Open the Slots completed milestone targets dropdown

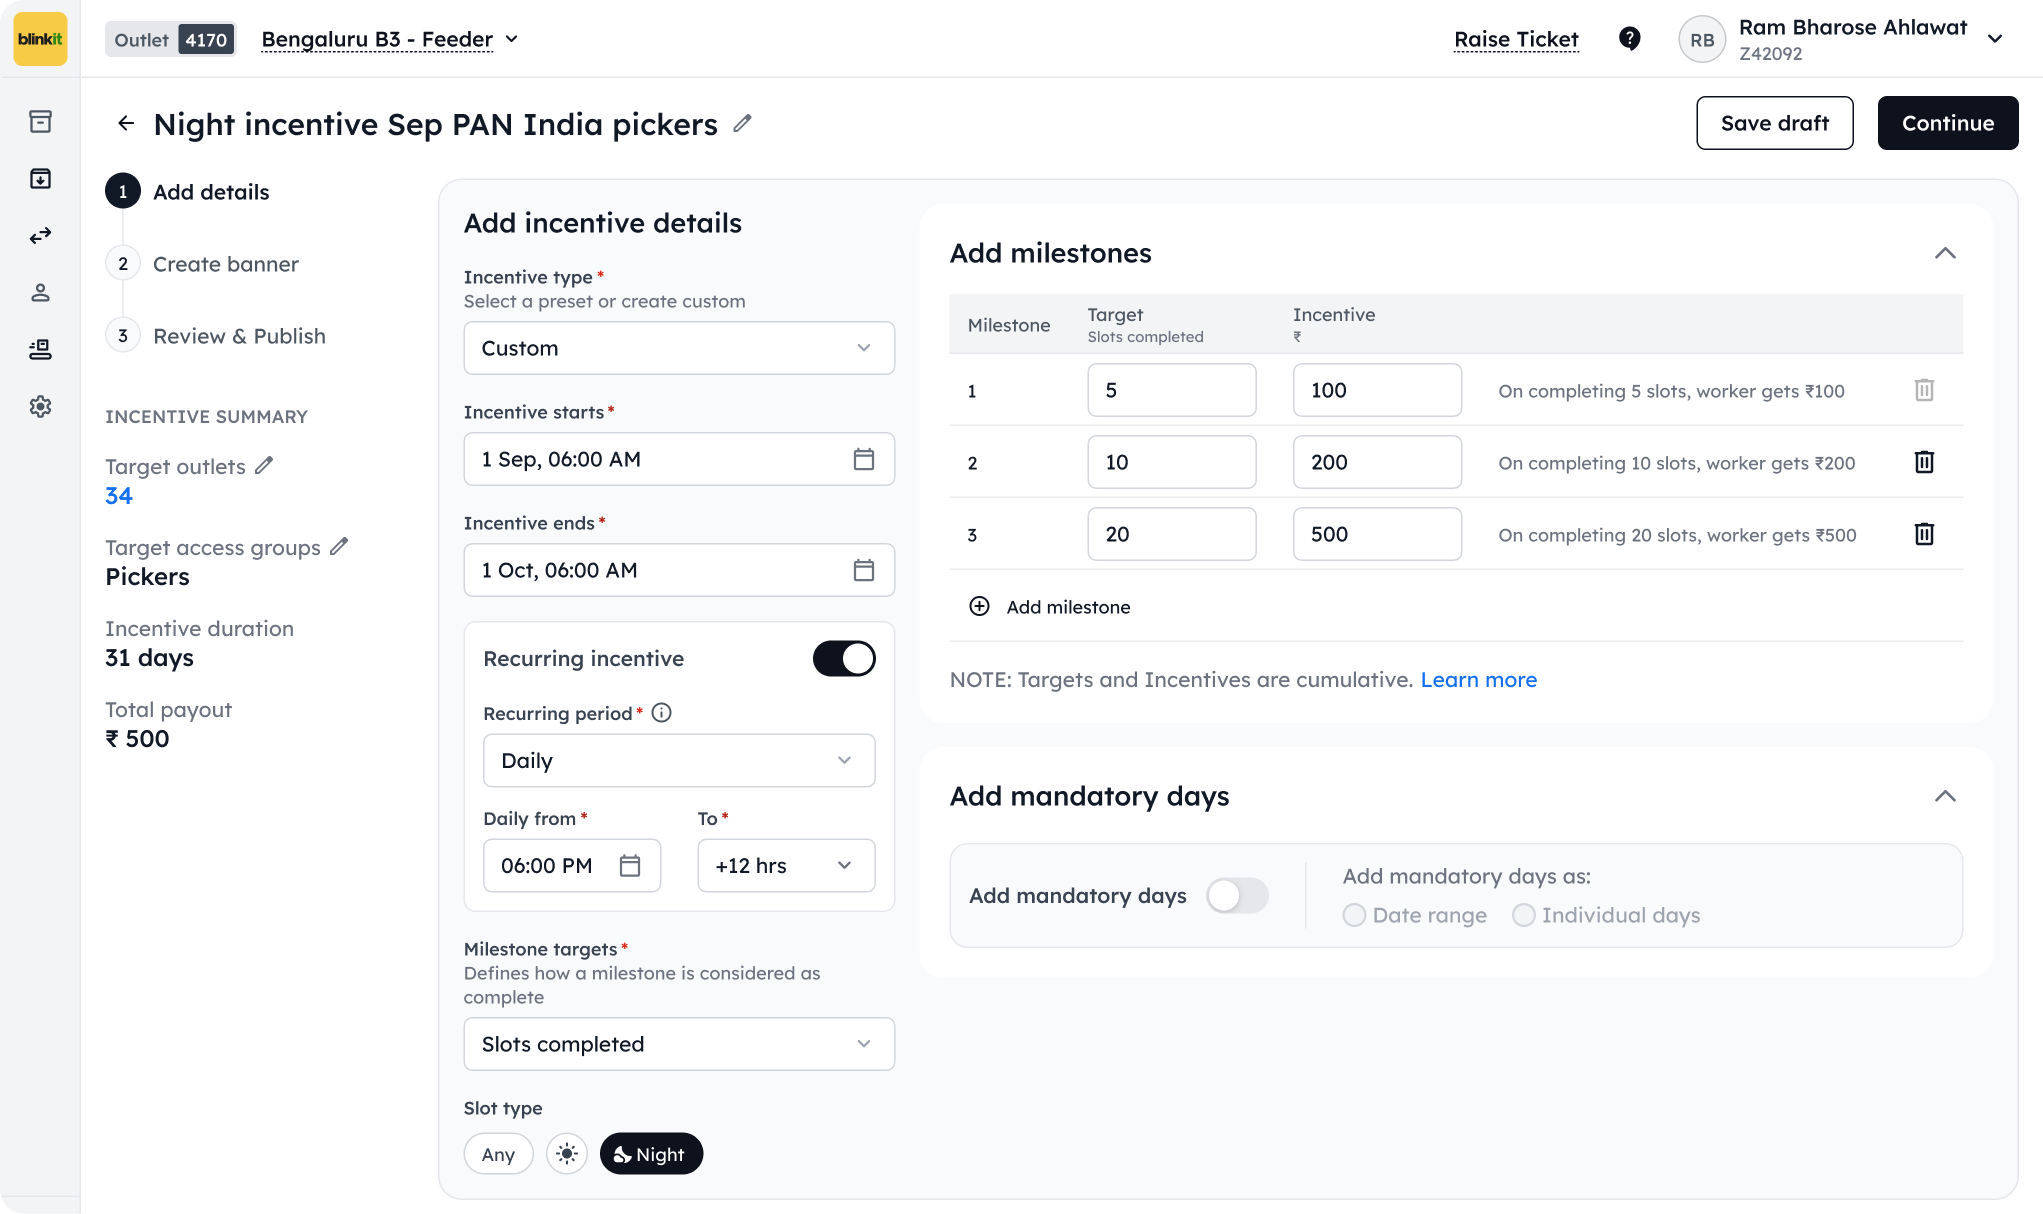pos(679,1044)
